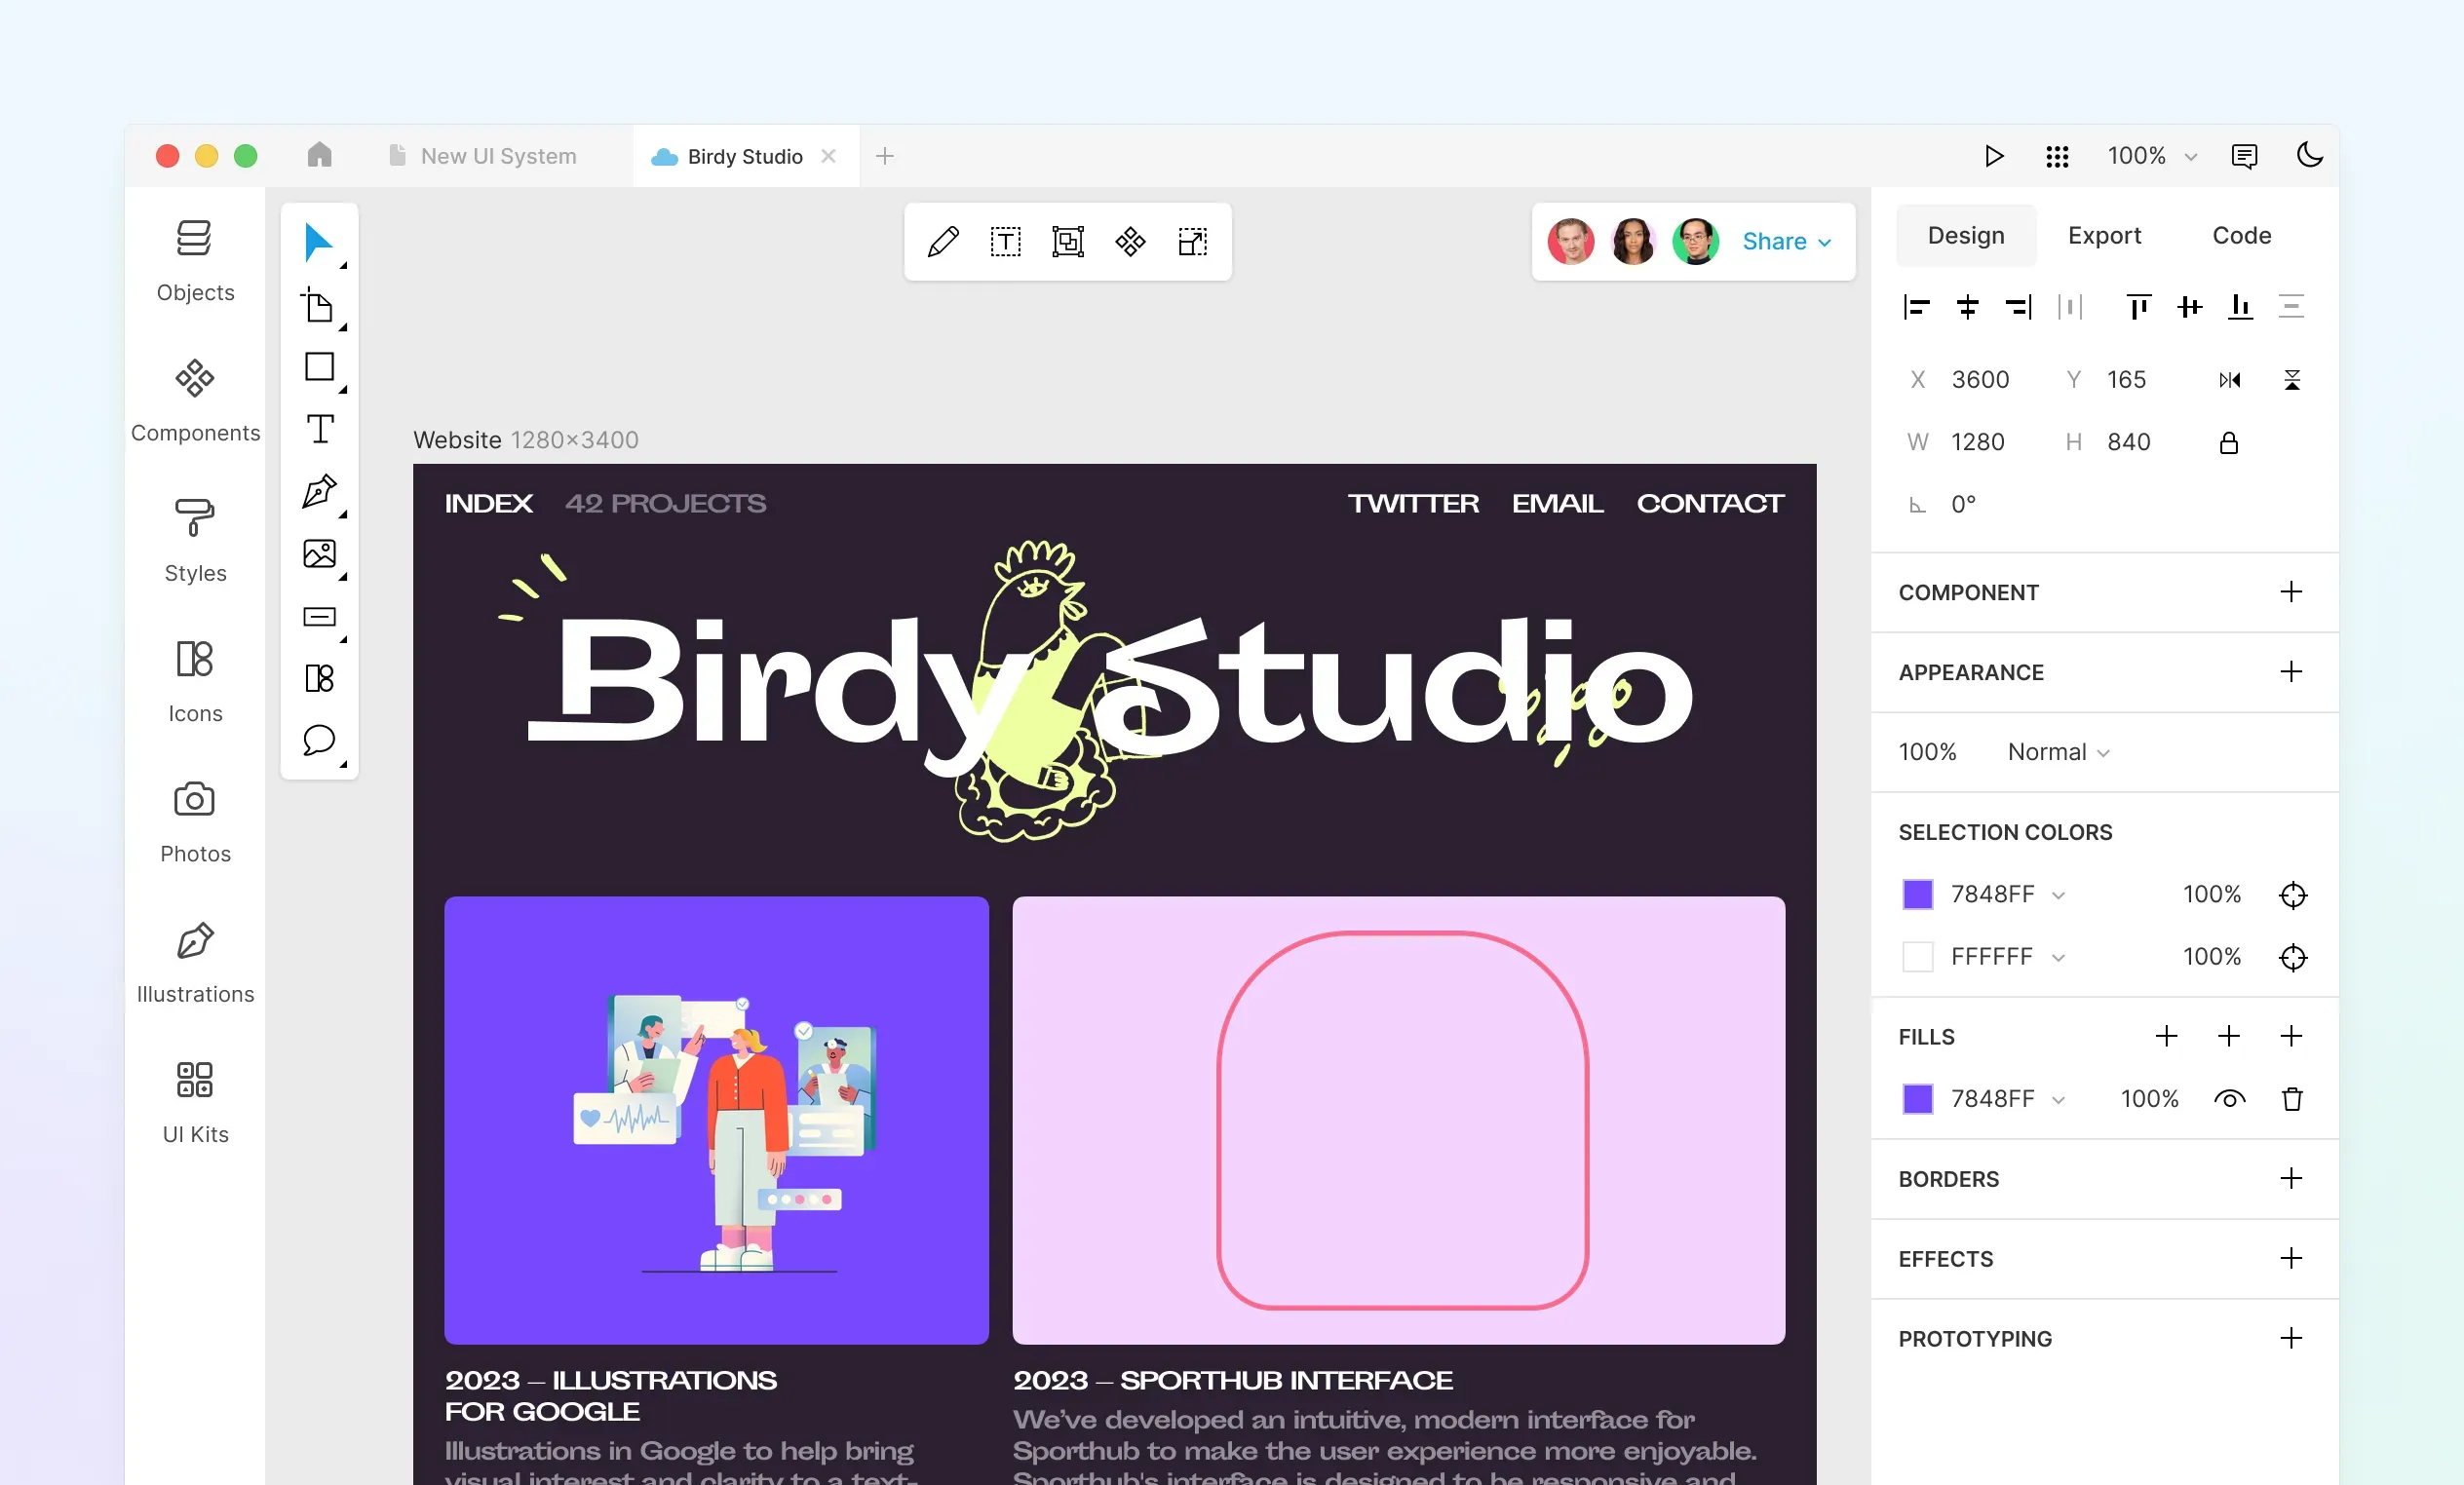Open the UI Kits panel

[195, 1102]
